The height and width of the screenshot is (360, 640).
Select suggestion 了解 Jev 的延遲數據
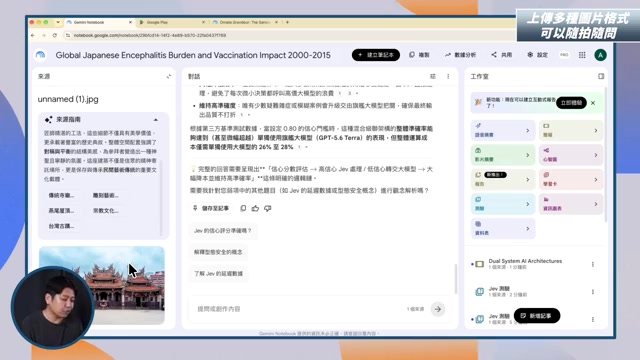click(x=218, y=273)
